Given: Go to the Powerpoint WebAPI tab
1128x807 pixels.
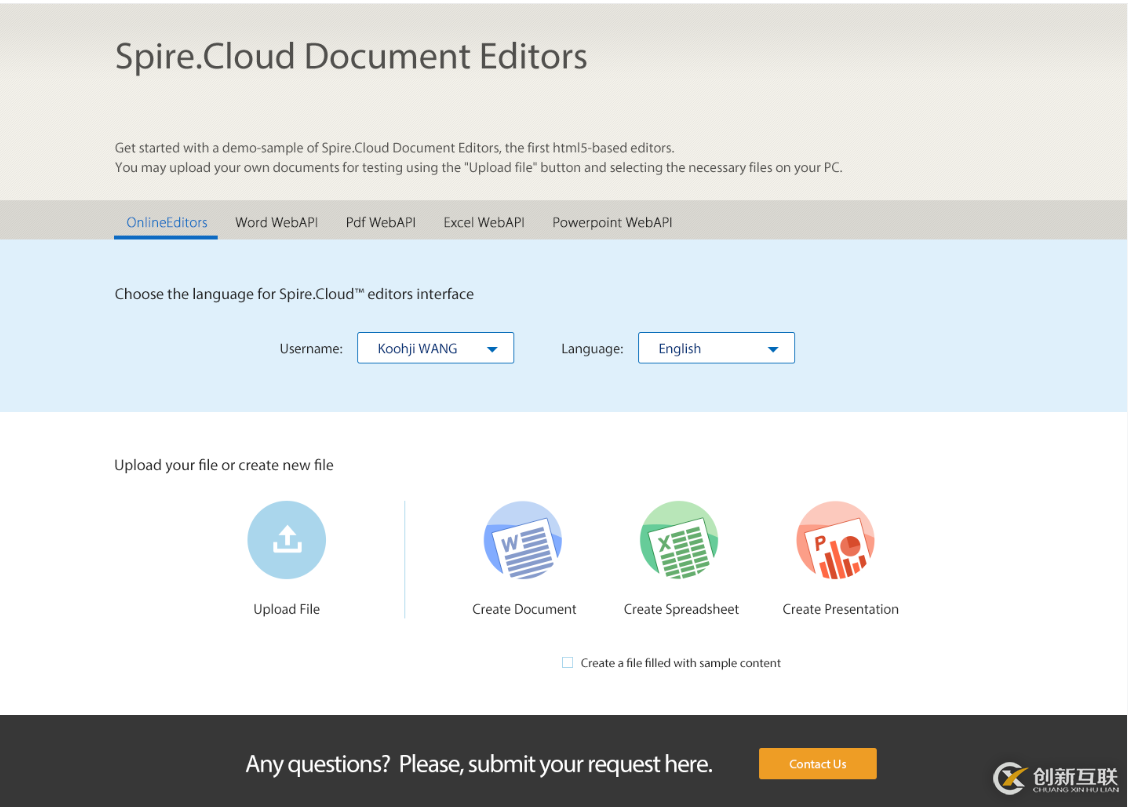Looking at the screenshot, I should coord(612,222).
